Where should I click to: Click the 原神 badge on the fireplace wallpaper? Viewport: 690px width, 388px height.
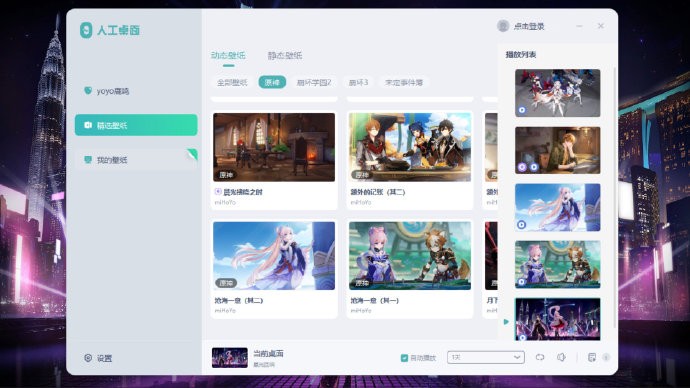[226, 175]
